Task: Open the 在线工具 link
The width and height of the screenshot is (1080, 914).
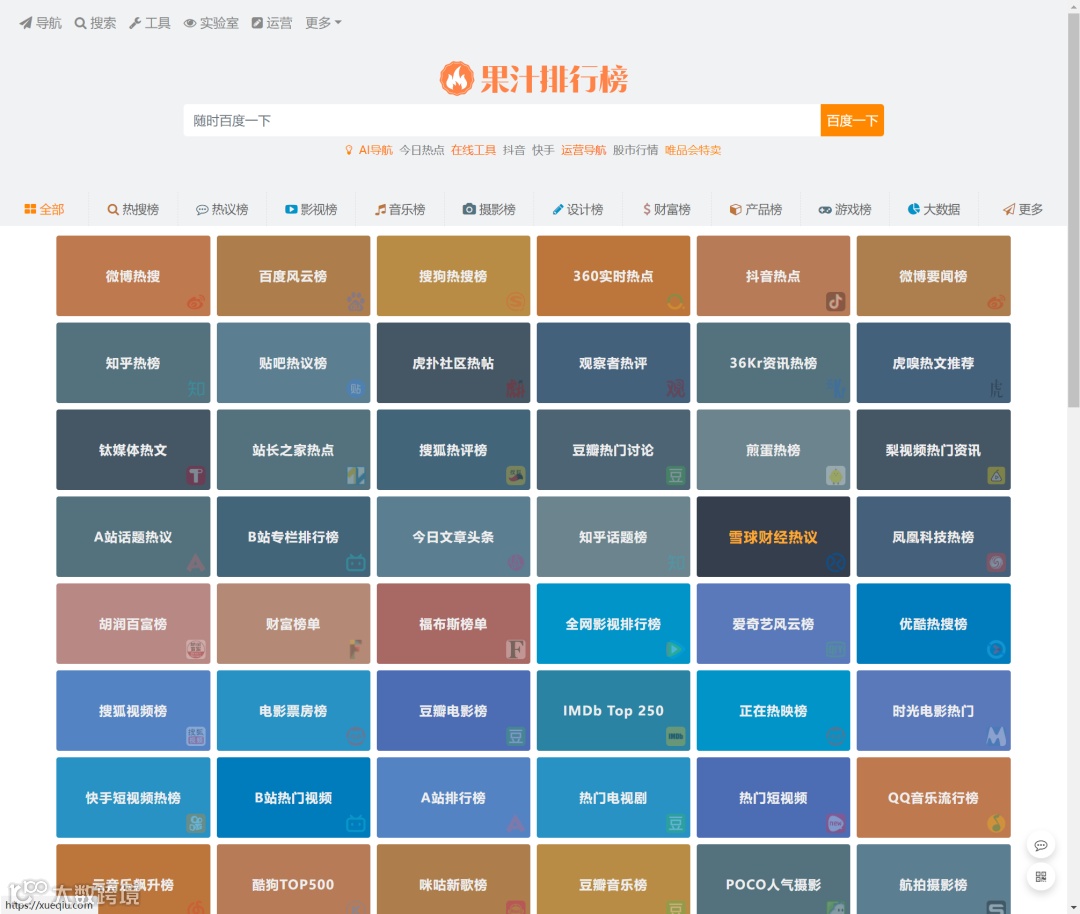Action: click(x=474, y=150)
